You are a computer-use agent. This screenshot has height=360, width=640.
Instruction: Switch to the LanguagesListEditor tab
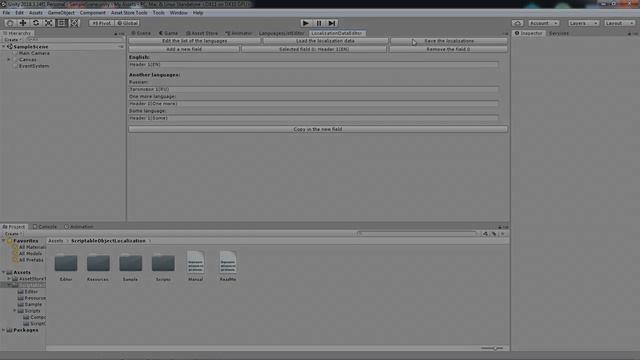click(281, 33)
